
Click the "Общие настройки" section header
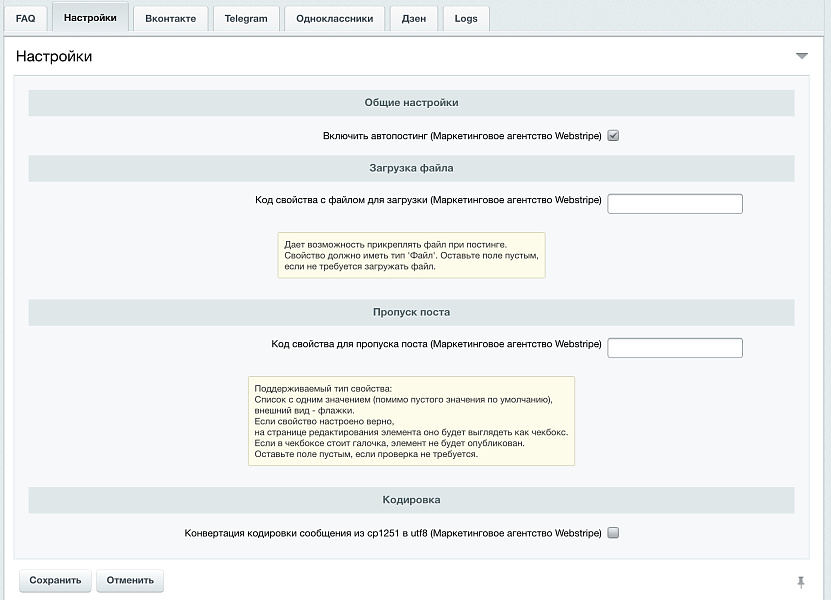tap(413, 101)
